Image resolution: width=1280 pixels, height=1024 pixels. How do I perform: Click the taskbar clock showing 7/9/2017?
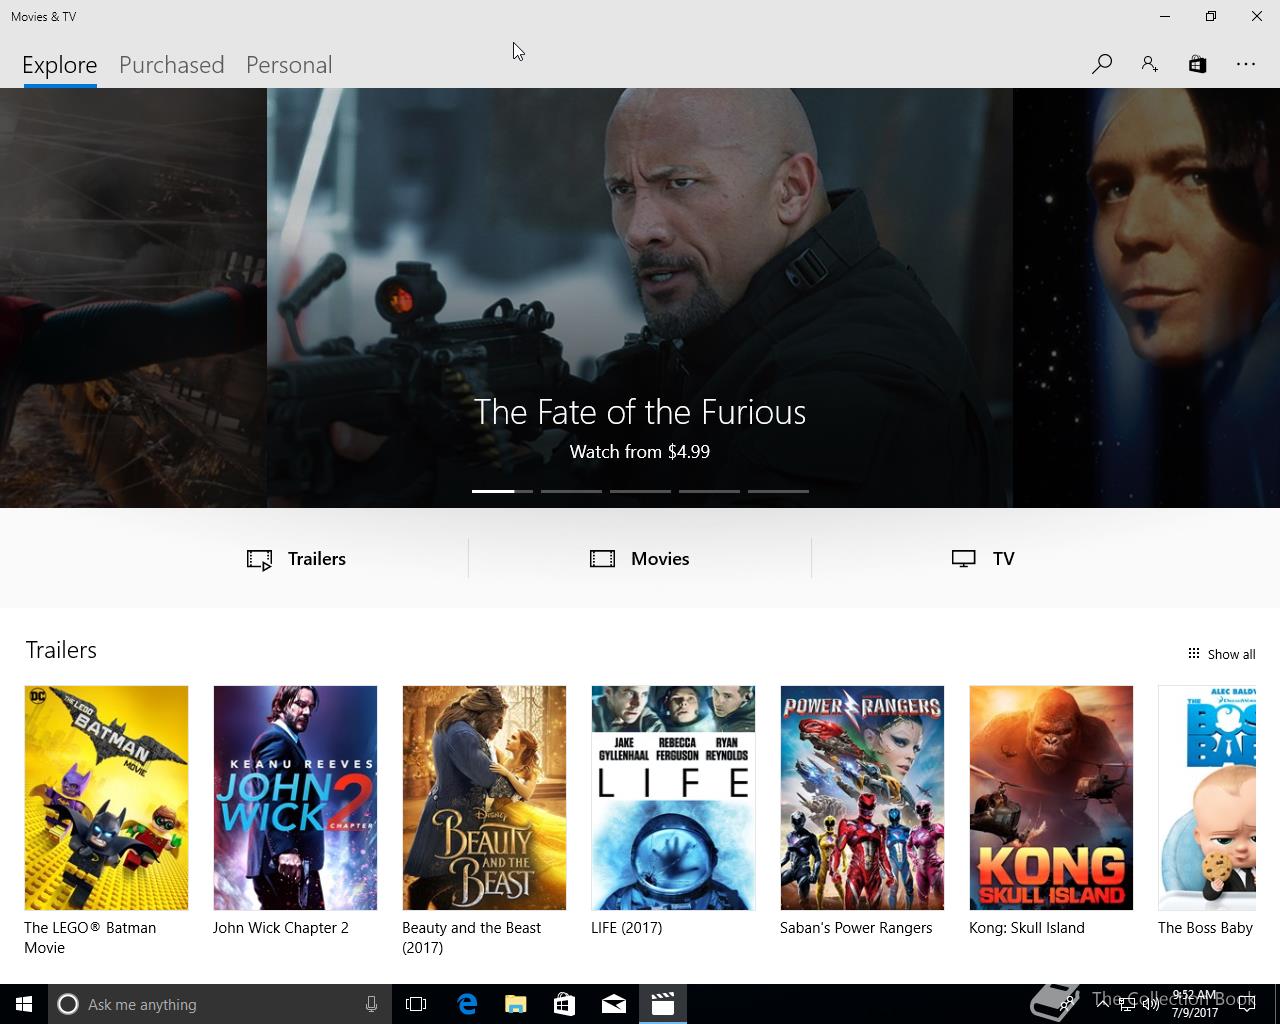pyautogui.click(x=1195, y=1004)
